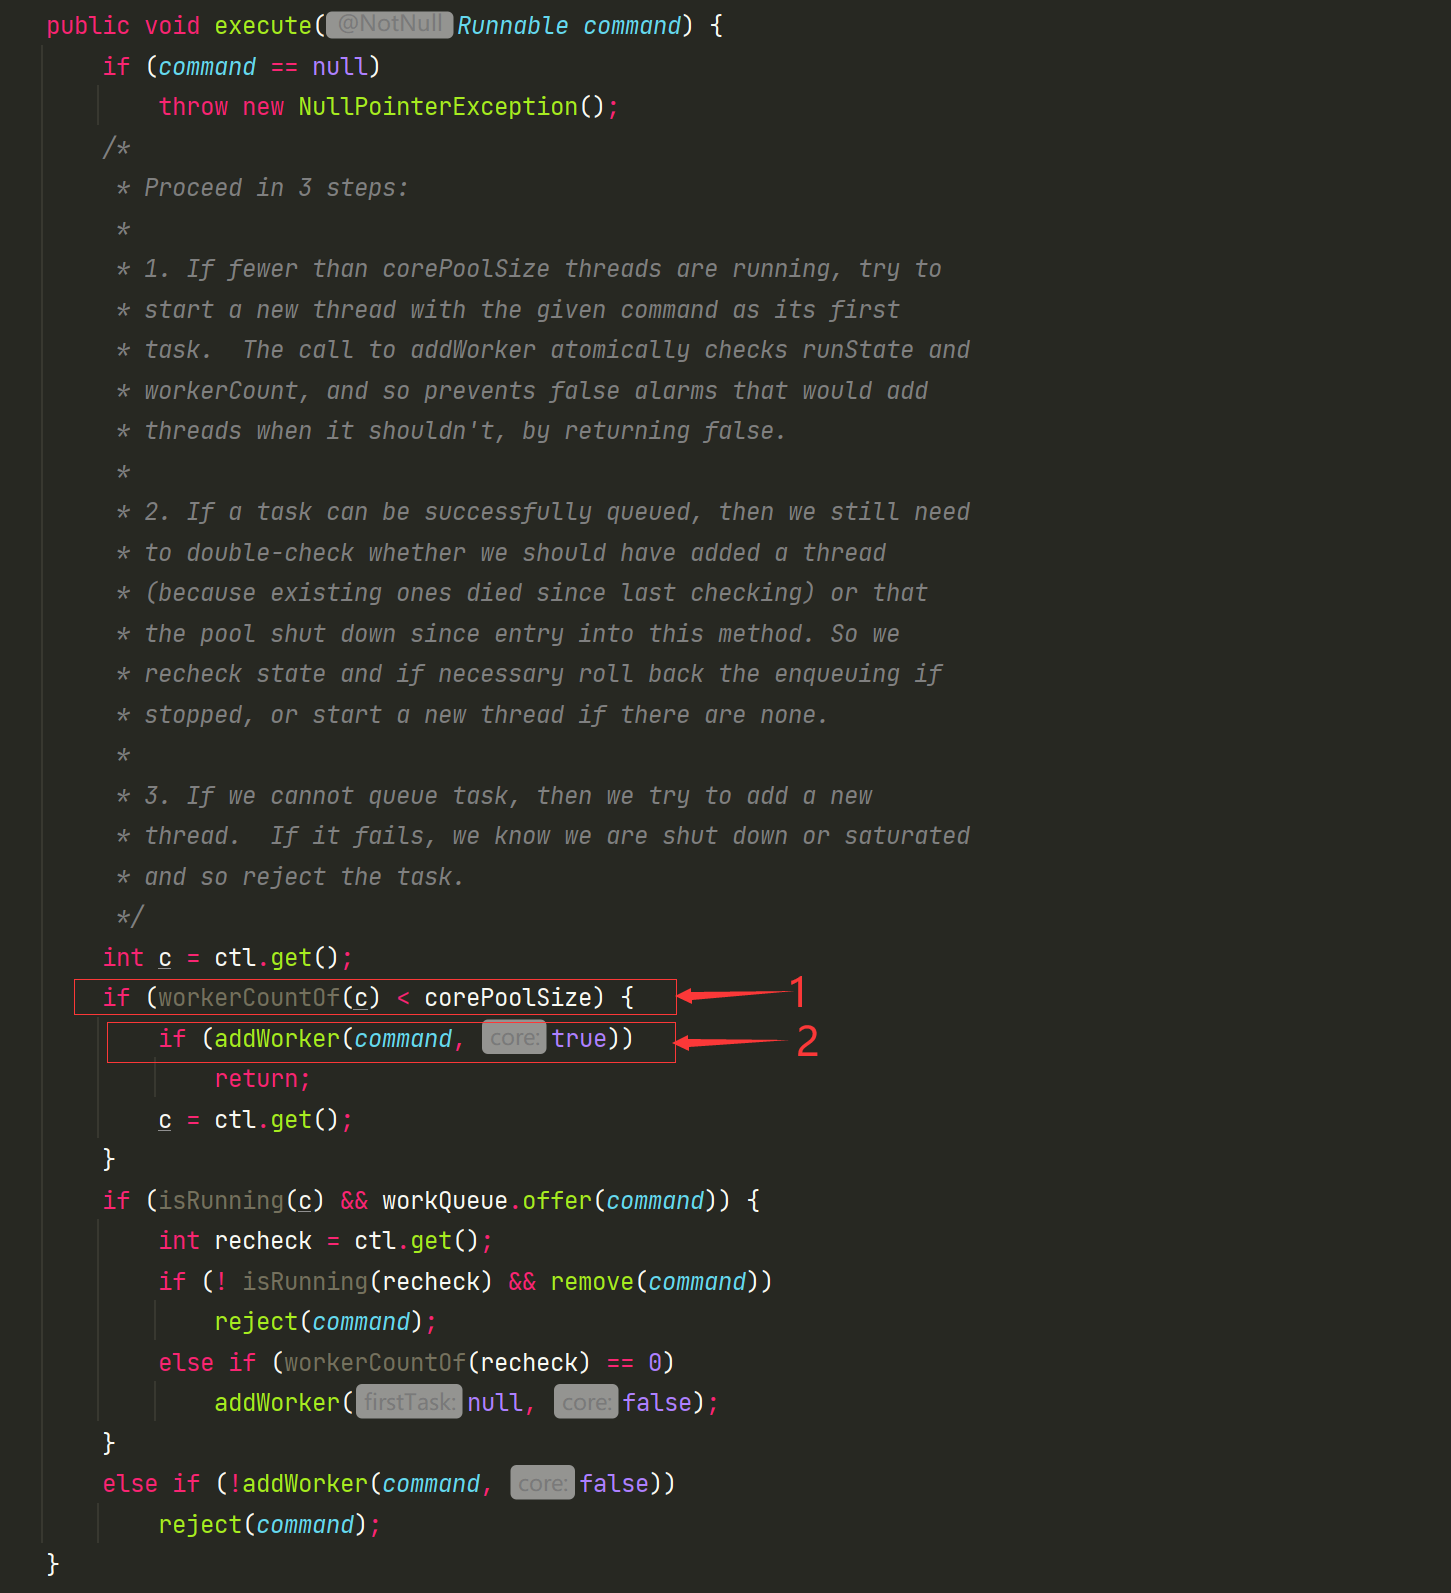Click "null" in the "command == null" check
This screenshot has width=1451, height=1593.
340,67
